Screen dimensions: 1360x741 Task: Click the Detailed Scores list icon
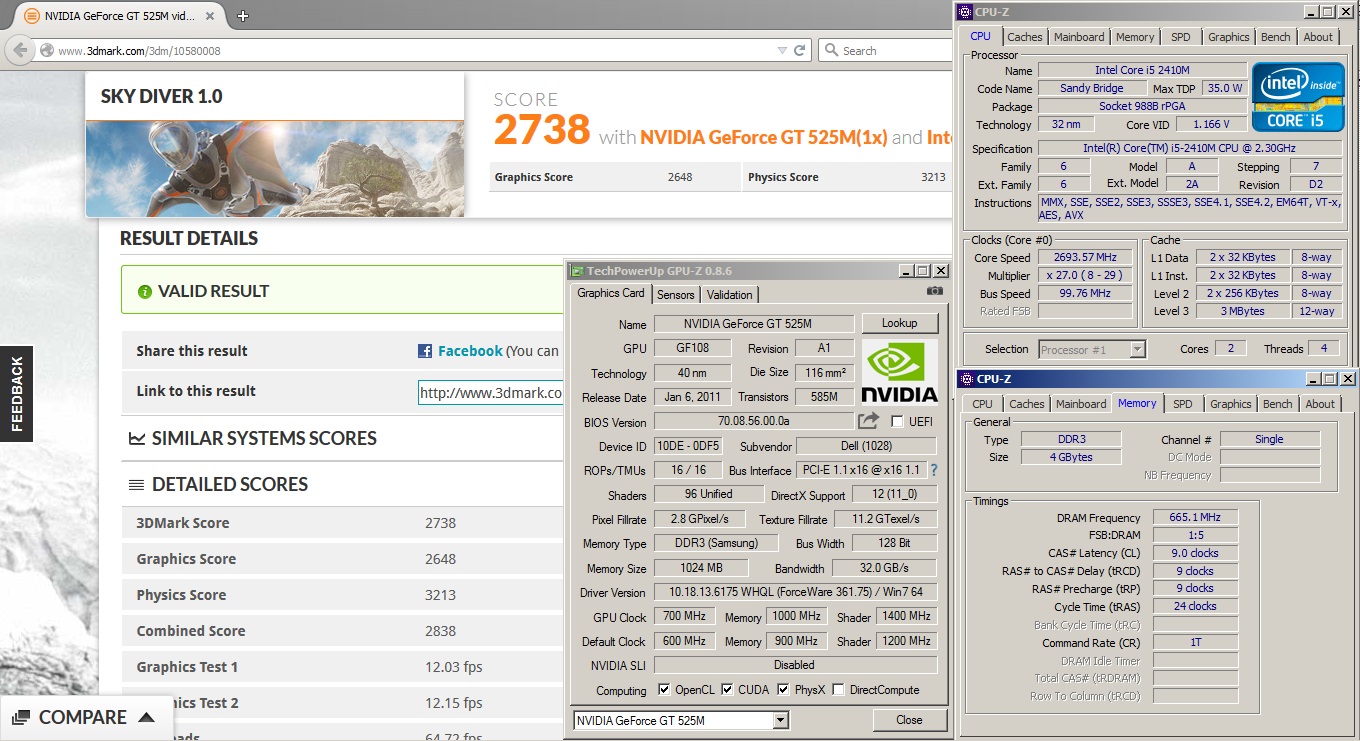(x=136, y=485)
